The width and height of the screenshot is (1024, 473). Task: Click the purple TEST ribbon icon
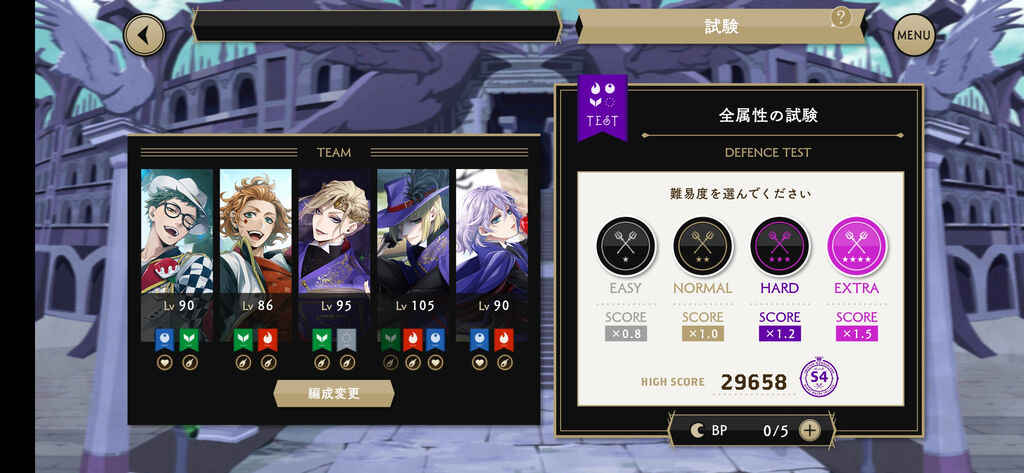602,107
